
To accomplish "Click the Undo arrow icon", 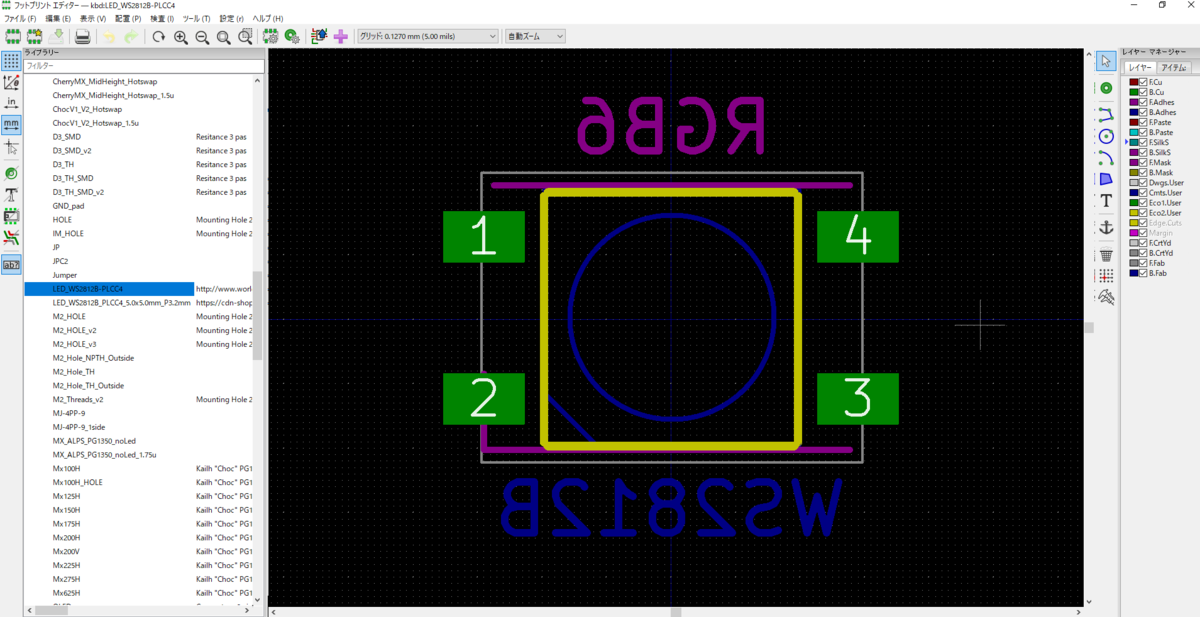I will coord(110,36).
